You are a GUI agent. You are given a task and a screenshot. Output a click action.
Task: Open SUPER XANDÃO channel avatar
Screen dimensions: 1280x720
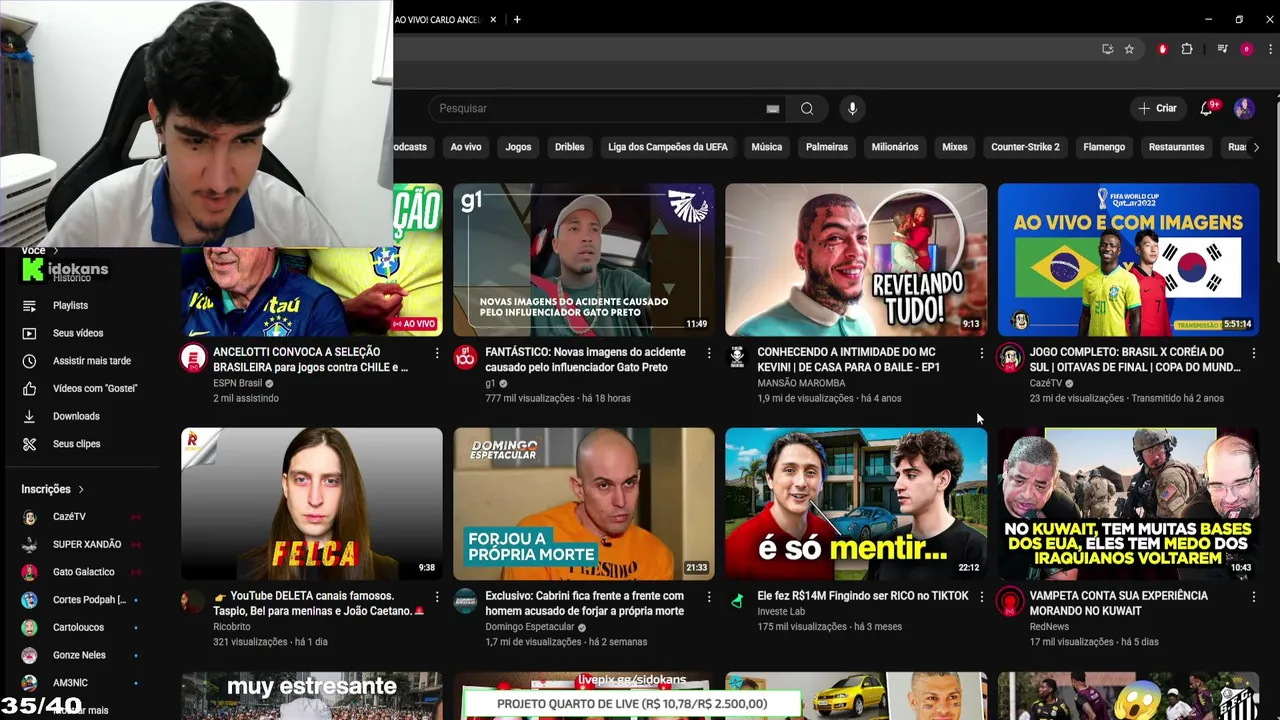coord(30,545)
